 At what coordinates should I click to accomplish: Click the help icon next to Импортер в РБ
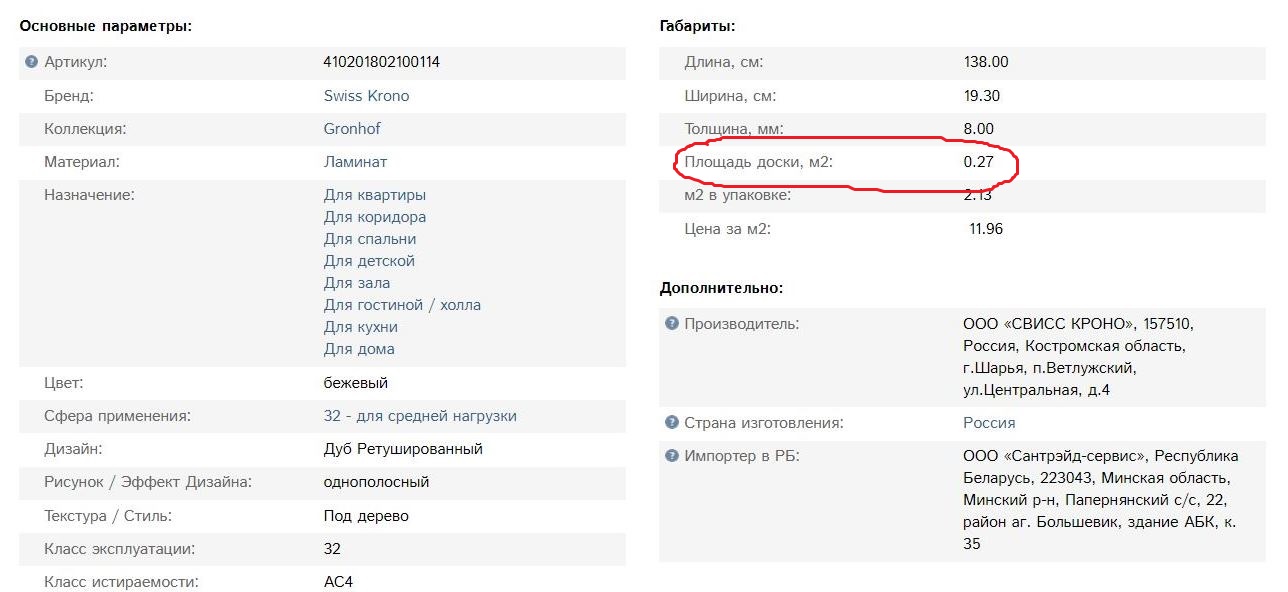(x=672, y=456)
